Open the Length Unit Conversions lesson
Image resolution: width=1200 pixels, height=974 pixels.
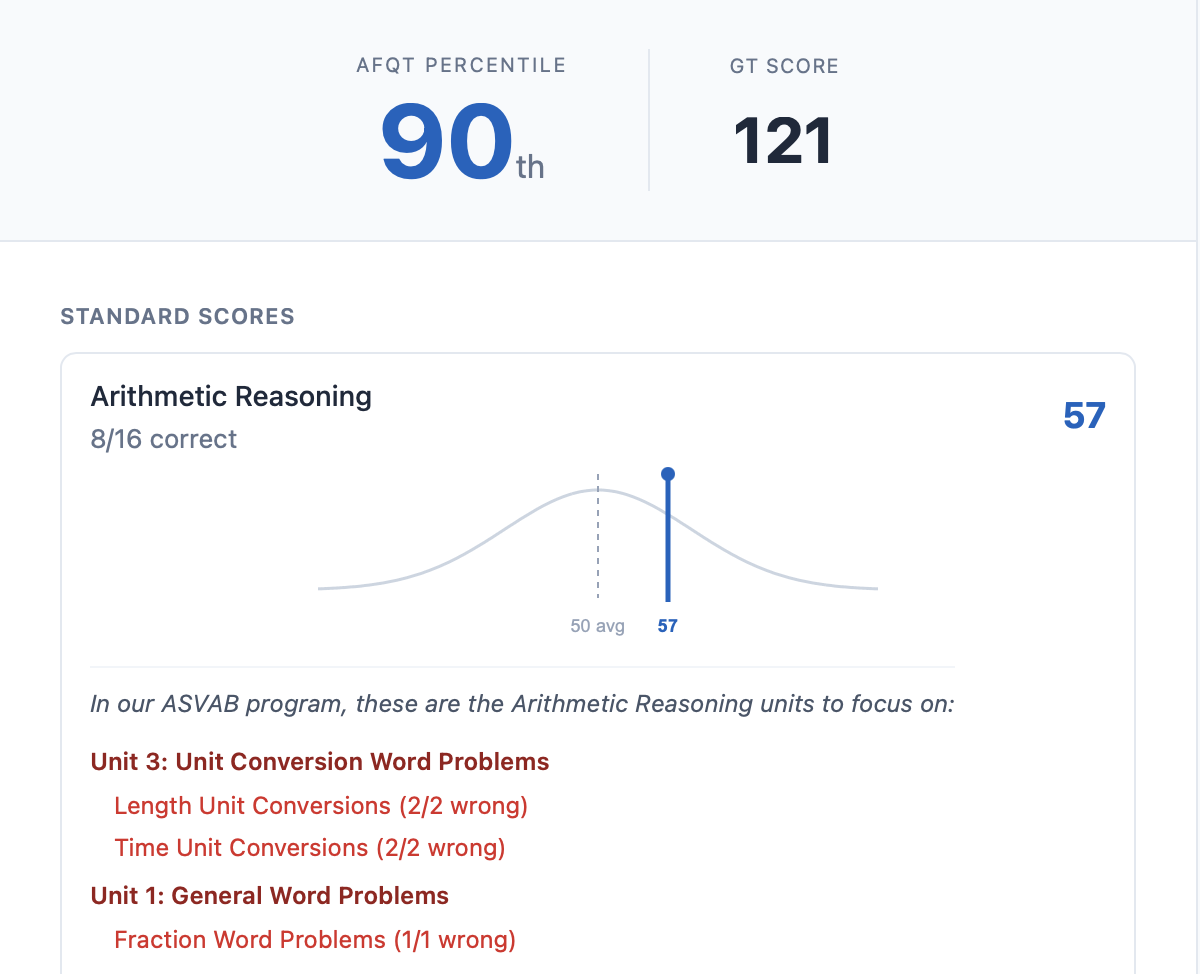tap(320, 805)
